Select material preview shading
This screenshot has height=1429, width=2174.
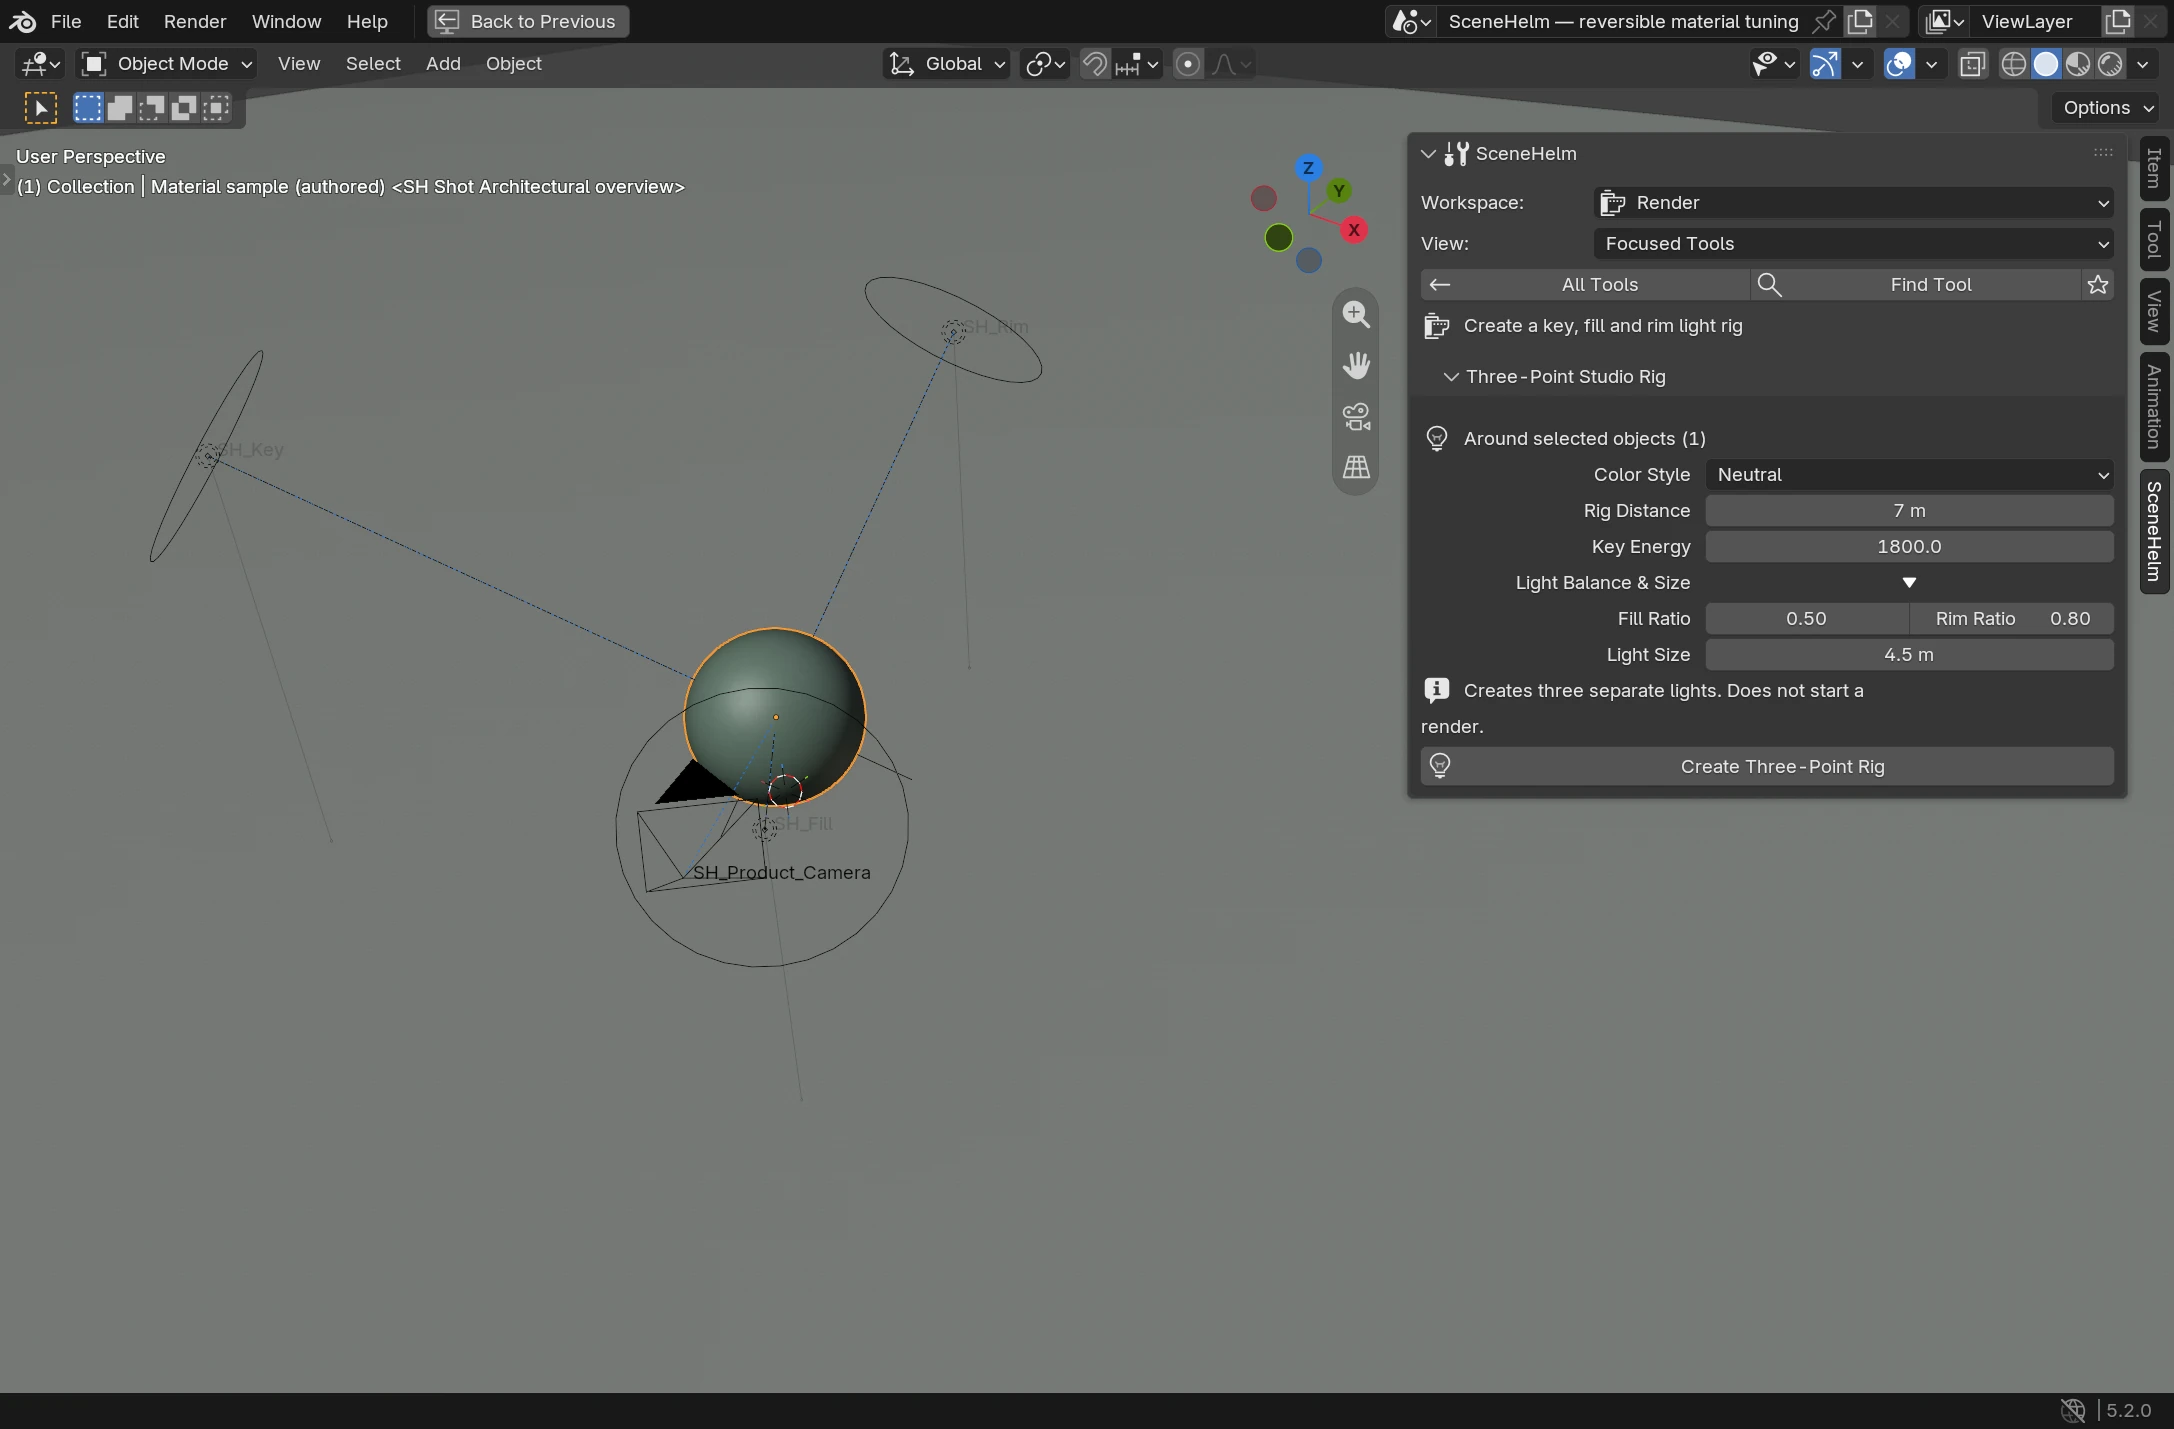(x=2078, y=64)
